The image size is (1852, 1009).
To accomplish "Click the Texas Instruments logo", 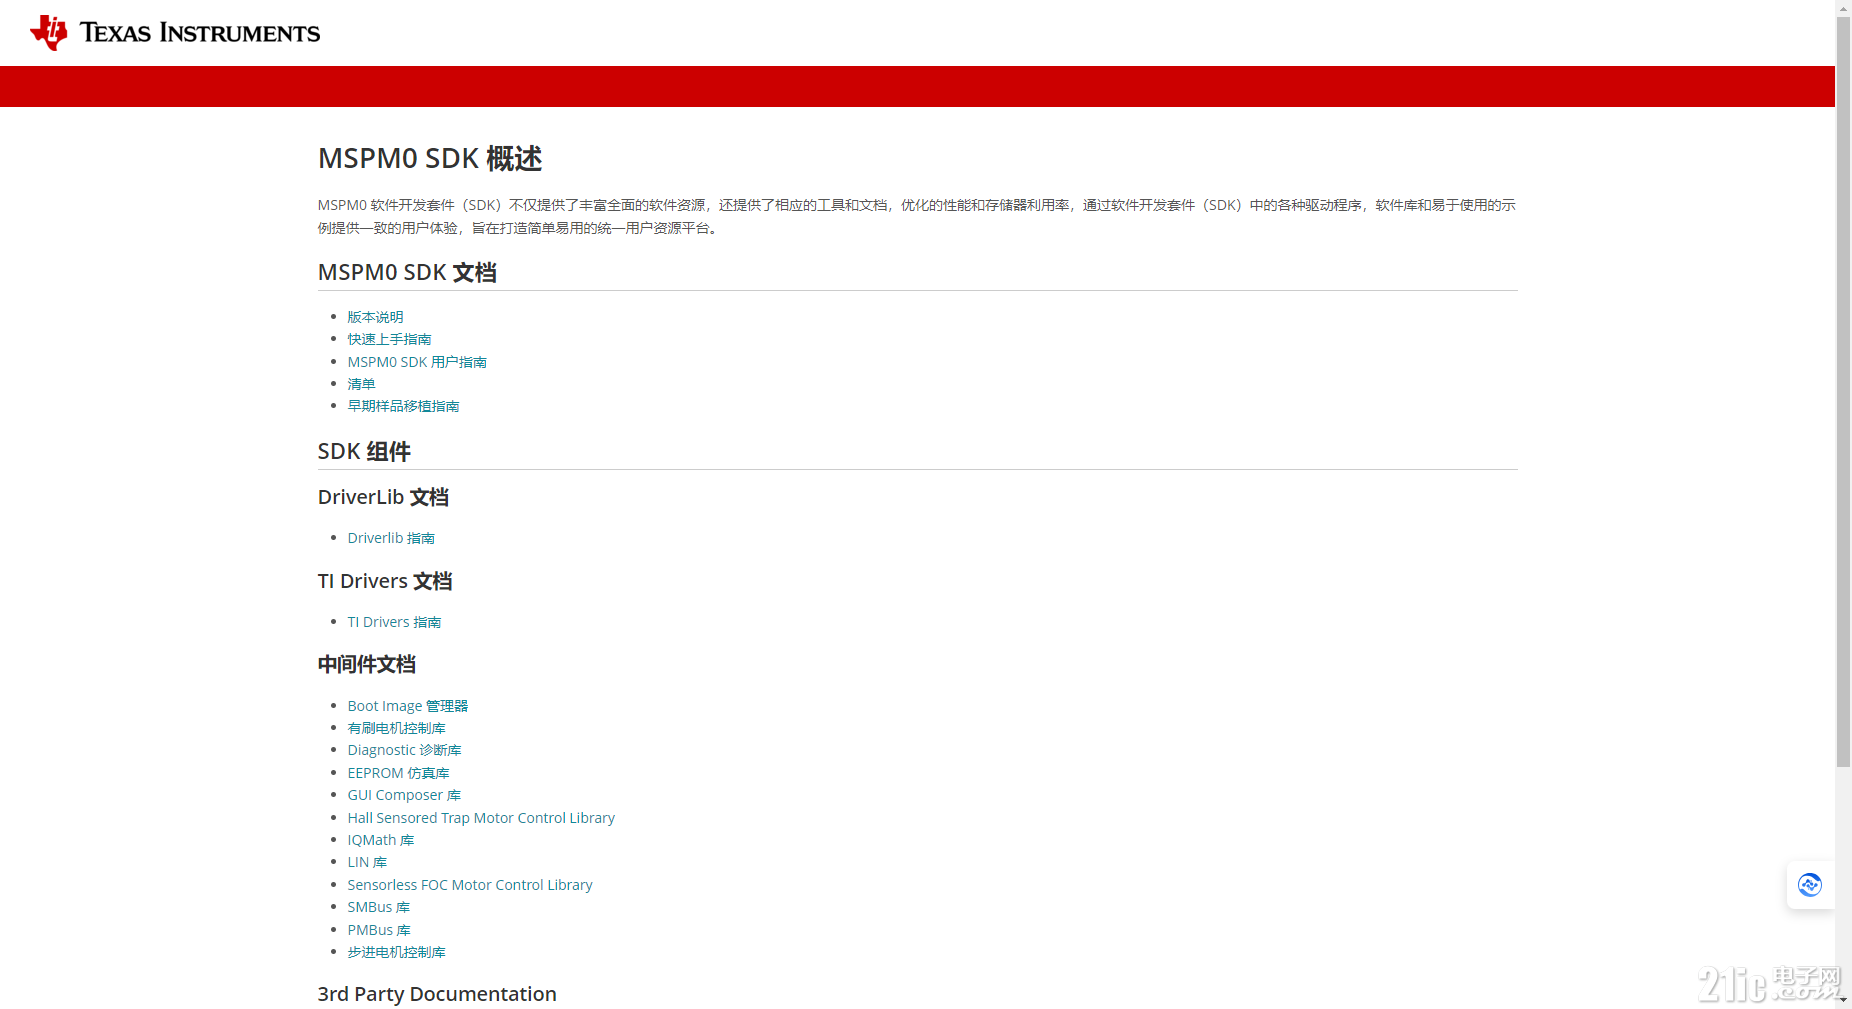I will click(x=175, y=33).
